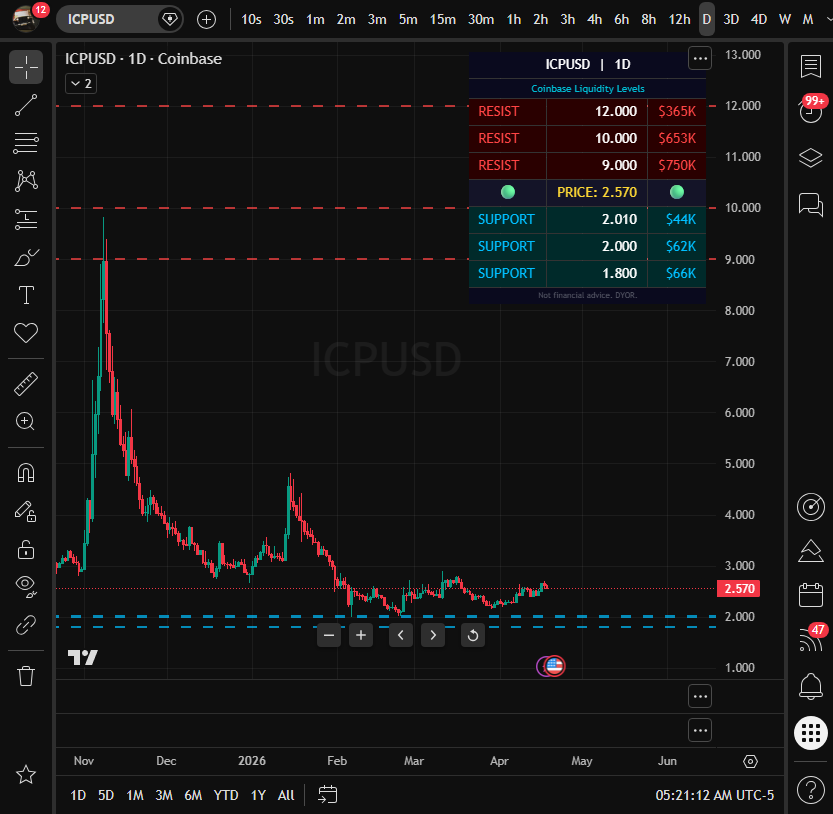Screen dimensions: 833x814
Task: Open the Watchlist panel
Action: [x=811, y=64]
